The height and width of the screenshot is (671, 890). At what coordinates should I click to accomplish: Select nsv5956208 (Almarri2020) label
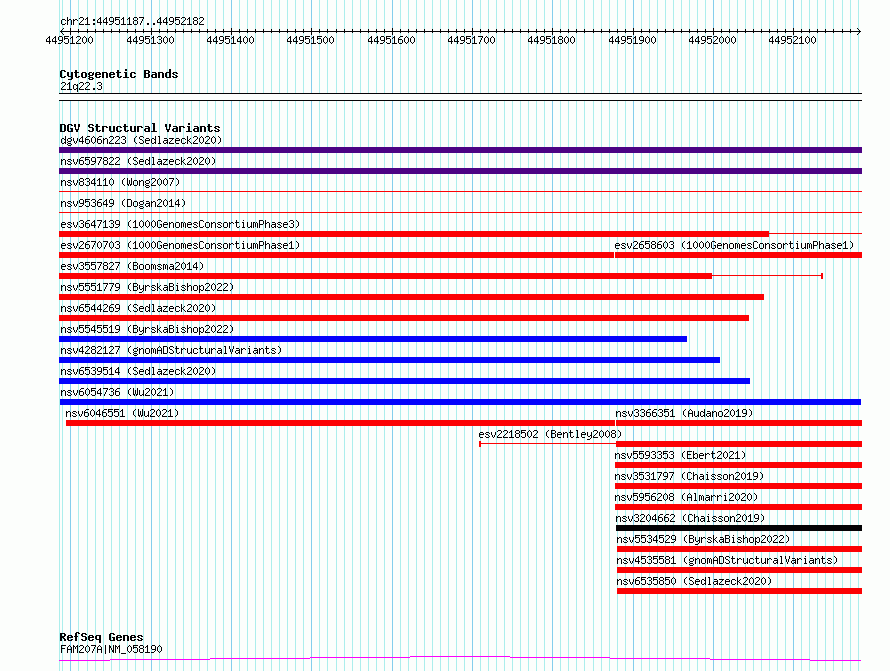pyautogui.click(x=686, y=497)
